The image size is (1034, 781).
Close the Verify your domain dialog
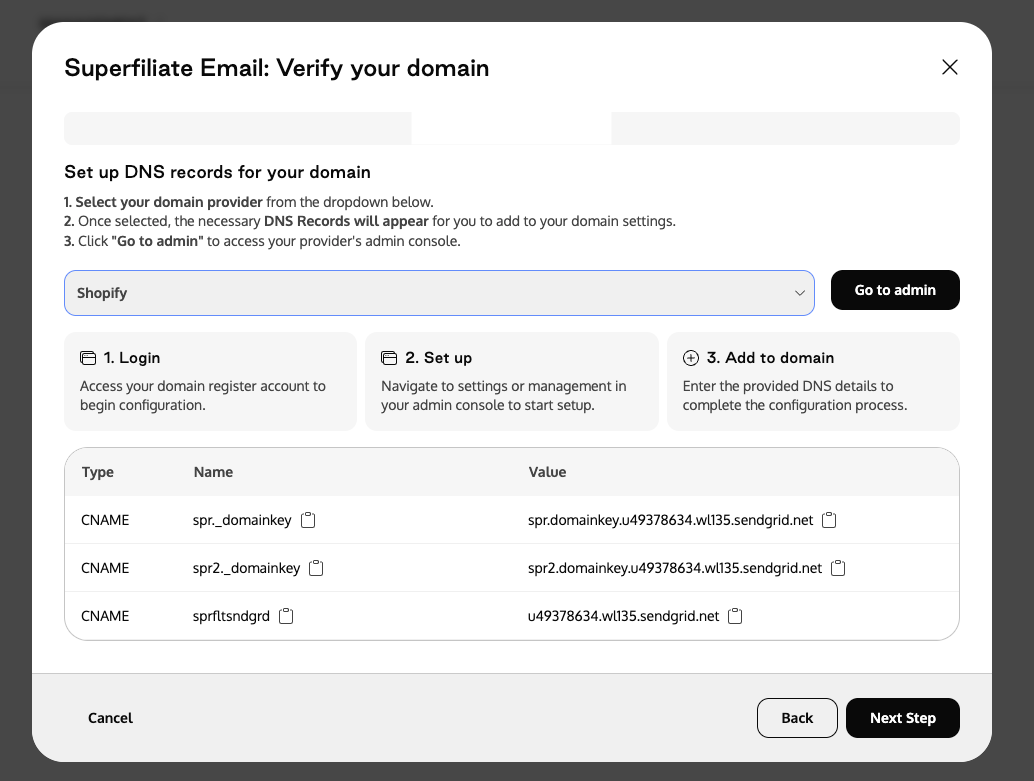(x=950, y=67)
